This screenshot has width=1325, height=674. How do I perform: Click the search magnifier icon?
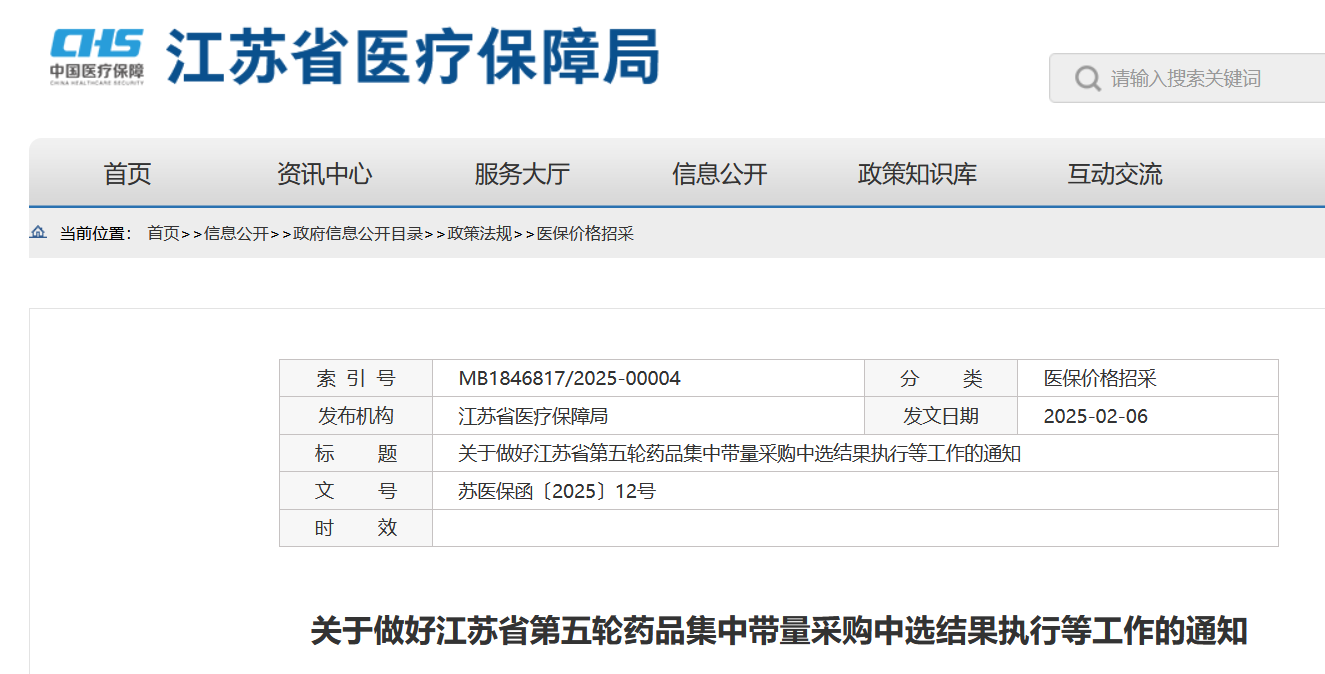point(1088,78)
